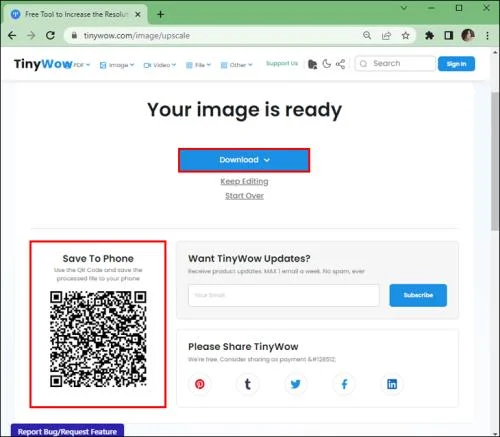Share TinyWow on Pinterest

click(x=200, y=384)
